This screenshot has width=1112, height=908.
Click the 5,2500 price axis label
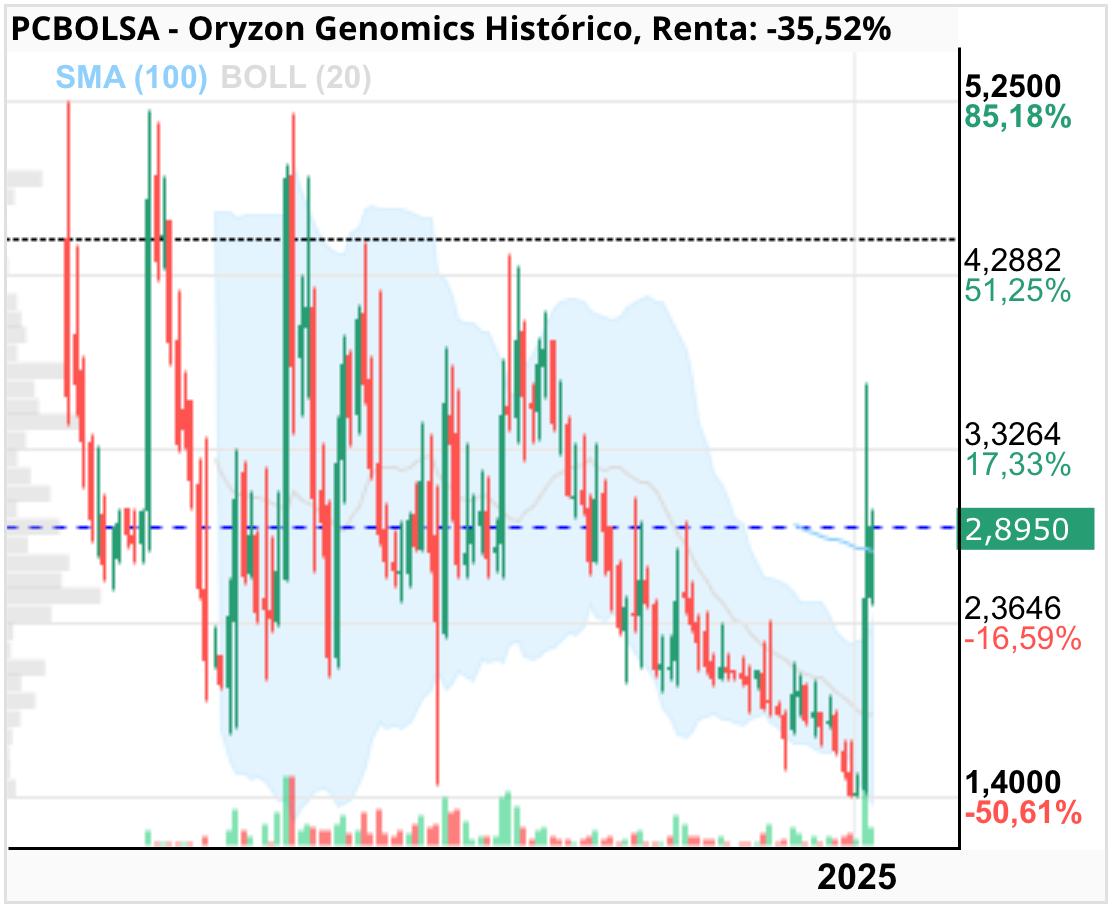click(x=1013, y=86)
